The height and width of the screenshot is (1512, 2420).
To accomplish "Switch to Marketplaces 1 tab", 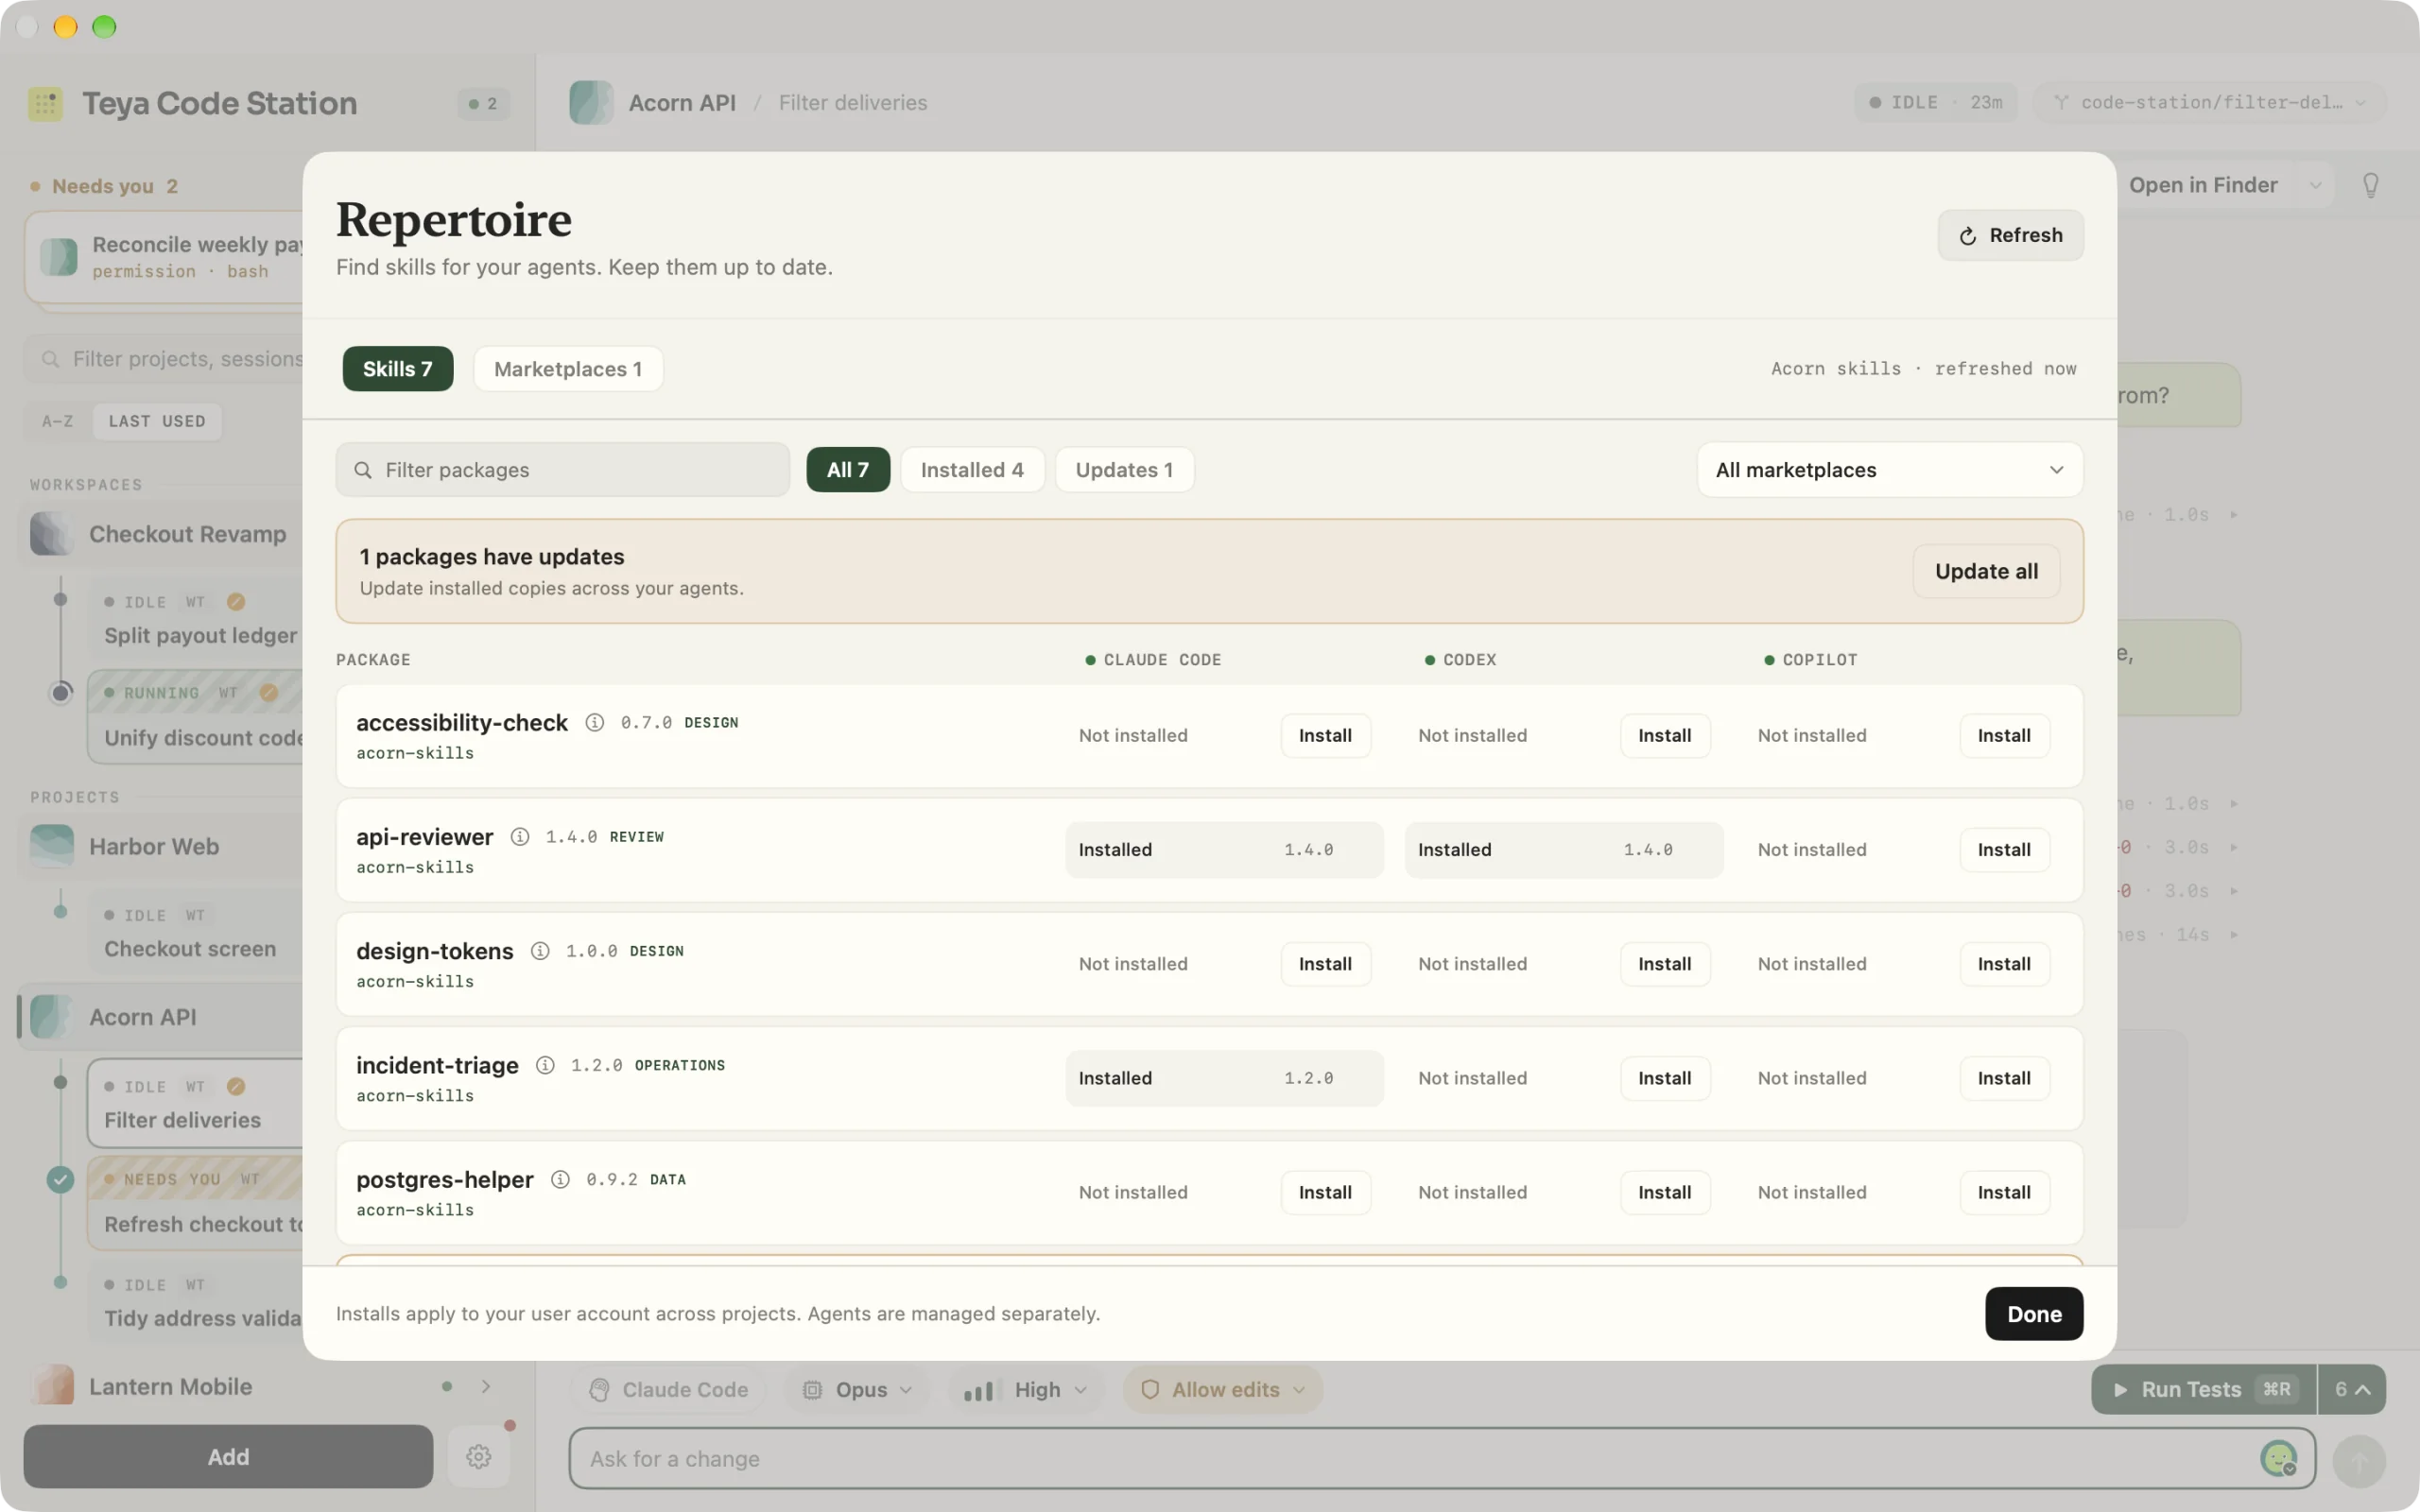I will point(568,369).
